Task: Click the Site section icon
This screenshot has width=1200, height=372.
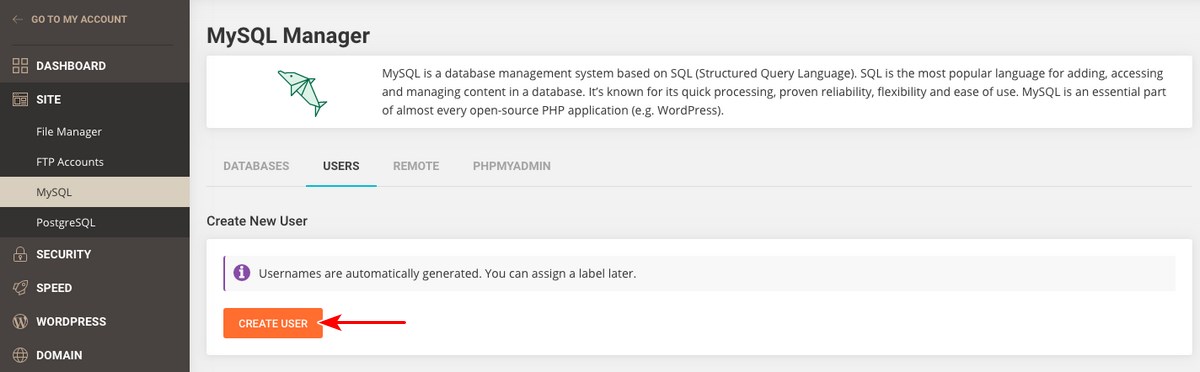Action: pyautogui.click(x=19, y=100)
